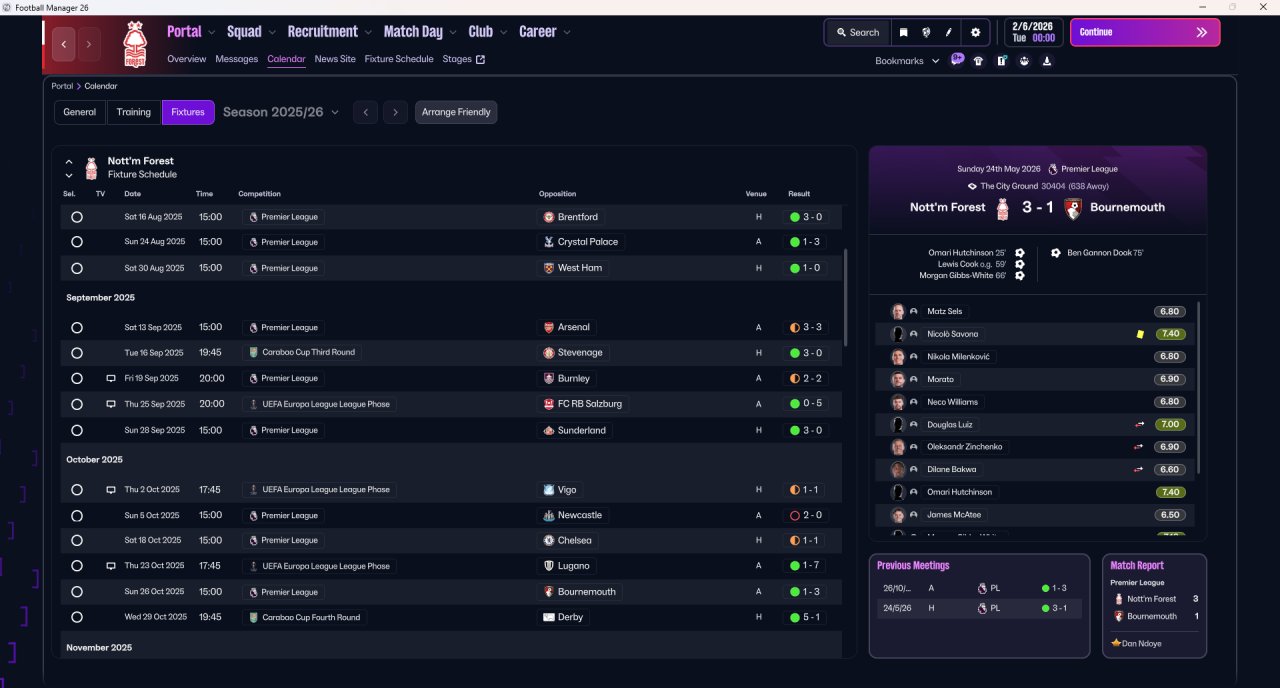Select the Newcastle fixture radio button
This screenshot has height=688, width=1280.
click(x=77, y=516)
